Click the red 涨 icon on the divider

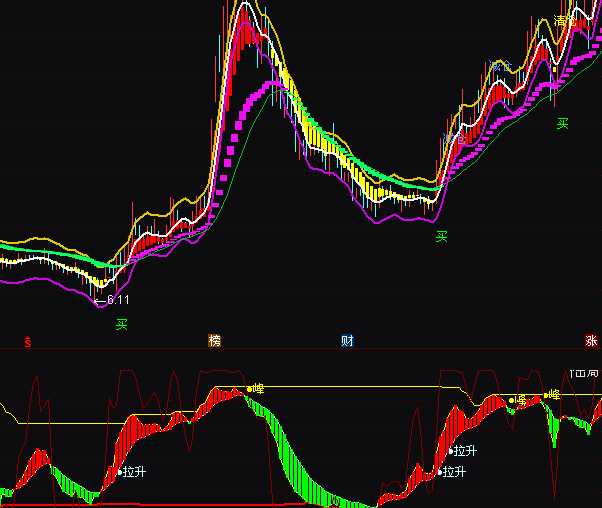tap(591, 341)
